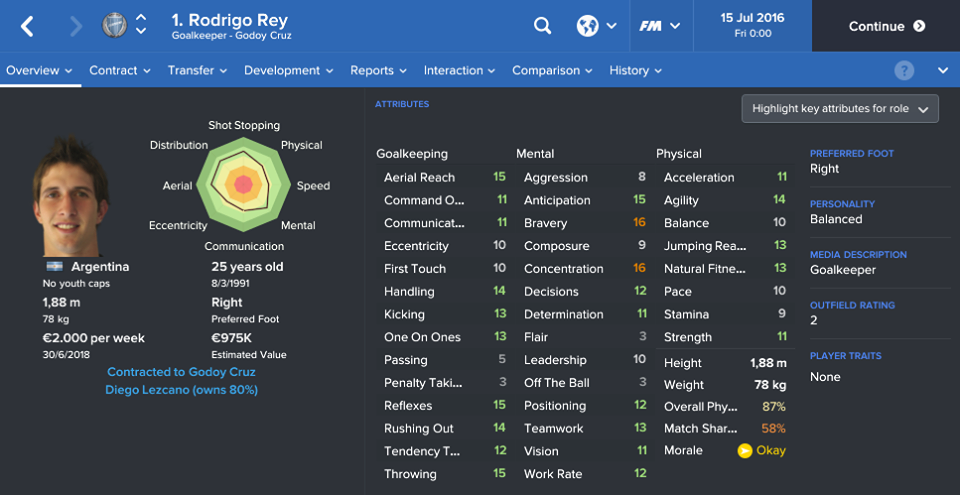960x495 pixels.
Task: Expand Highlight key attributes for role dropdown
Action: pos(840,109)
